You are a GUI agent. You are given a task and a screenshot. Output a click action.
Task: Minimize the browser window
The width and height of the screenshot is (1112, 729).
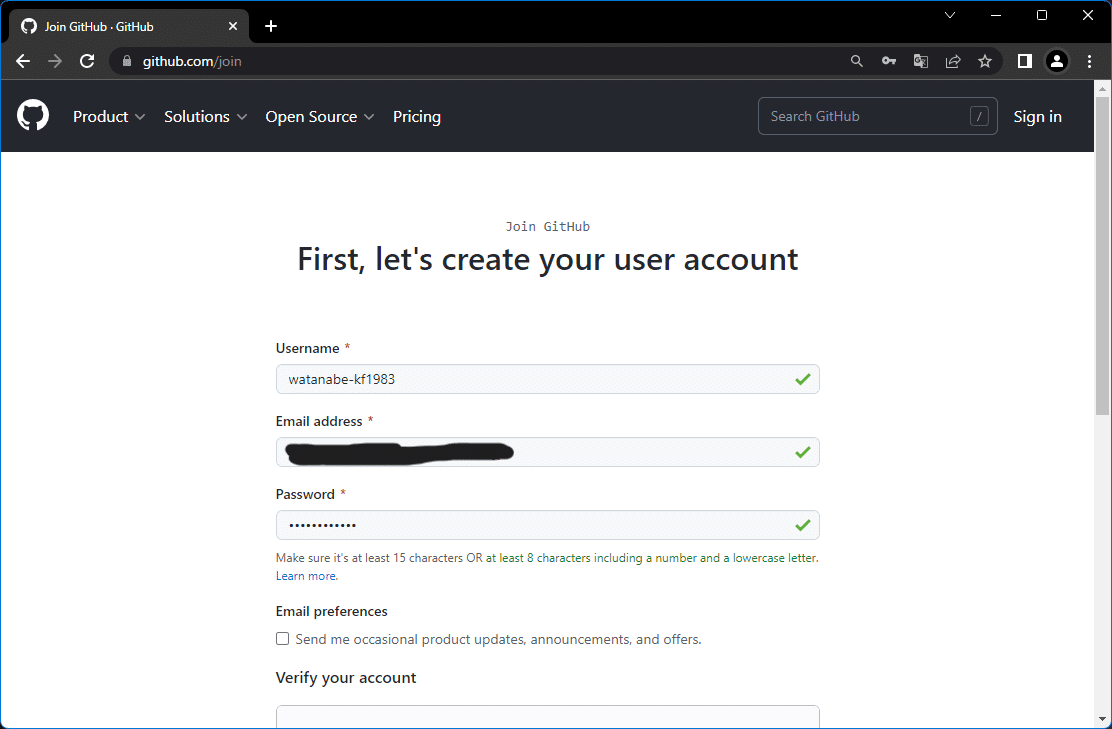(x=996, y=15)
